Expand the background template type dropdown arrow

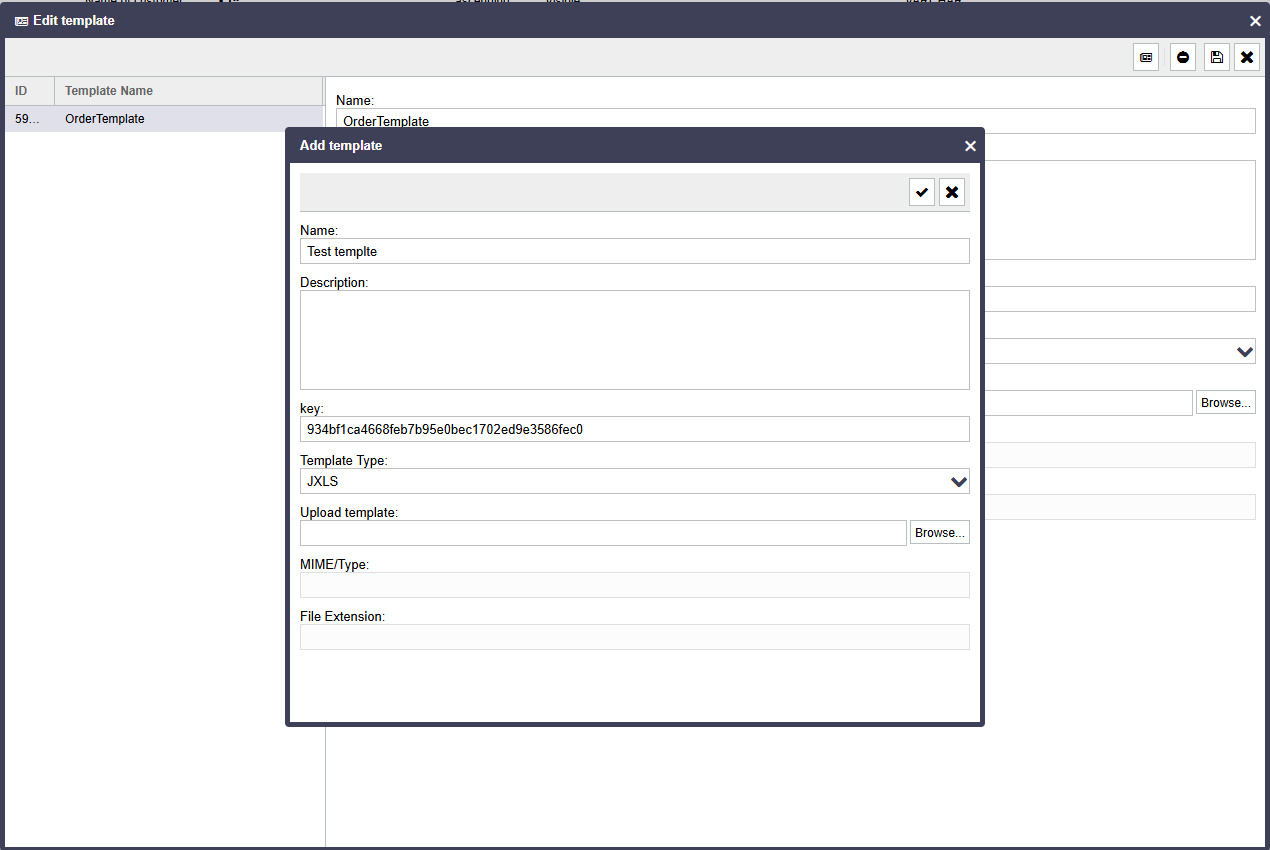[1244, 351]
